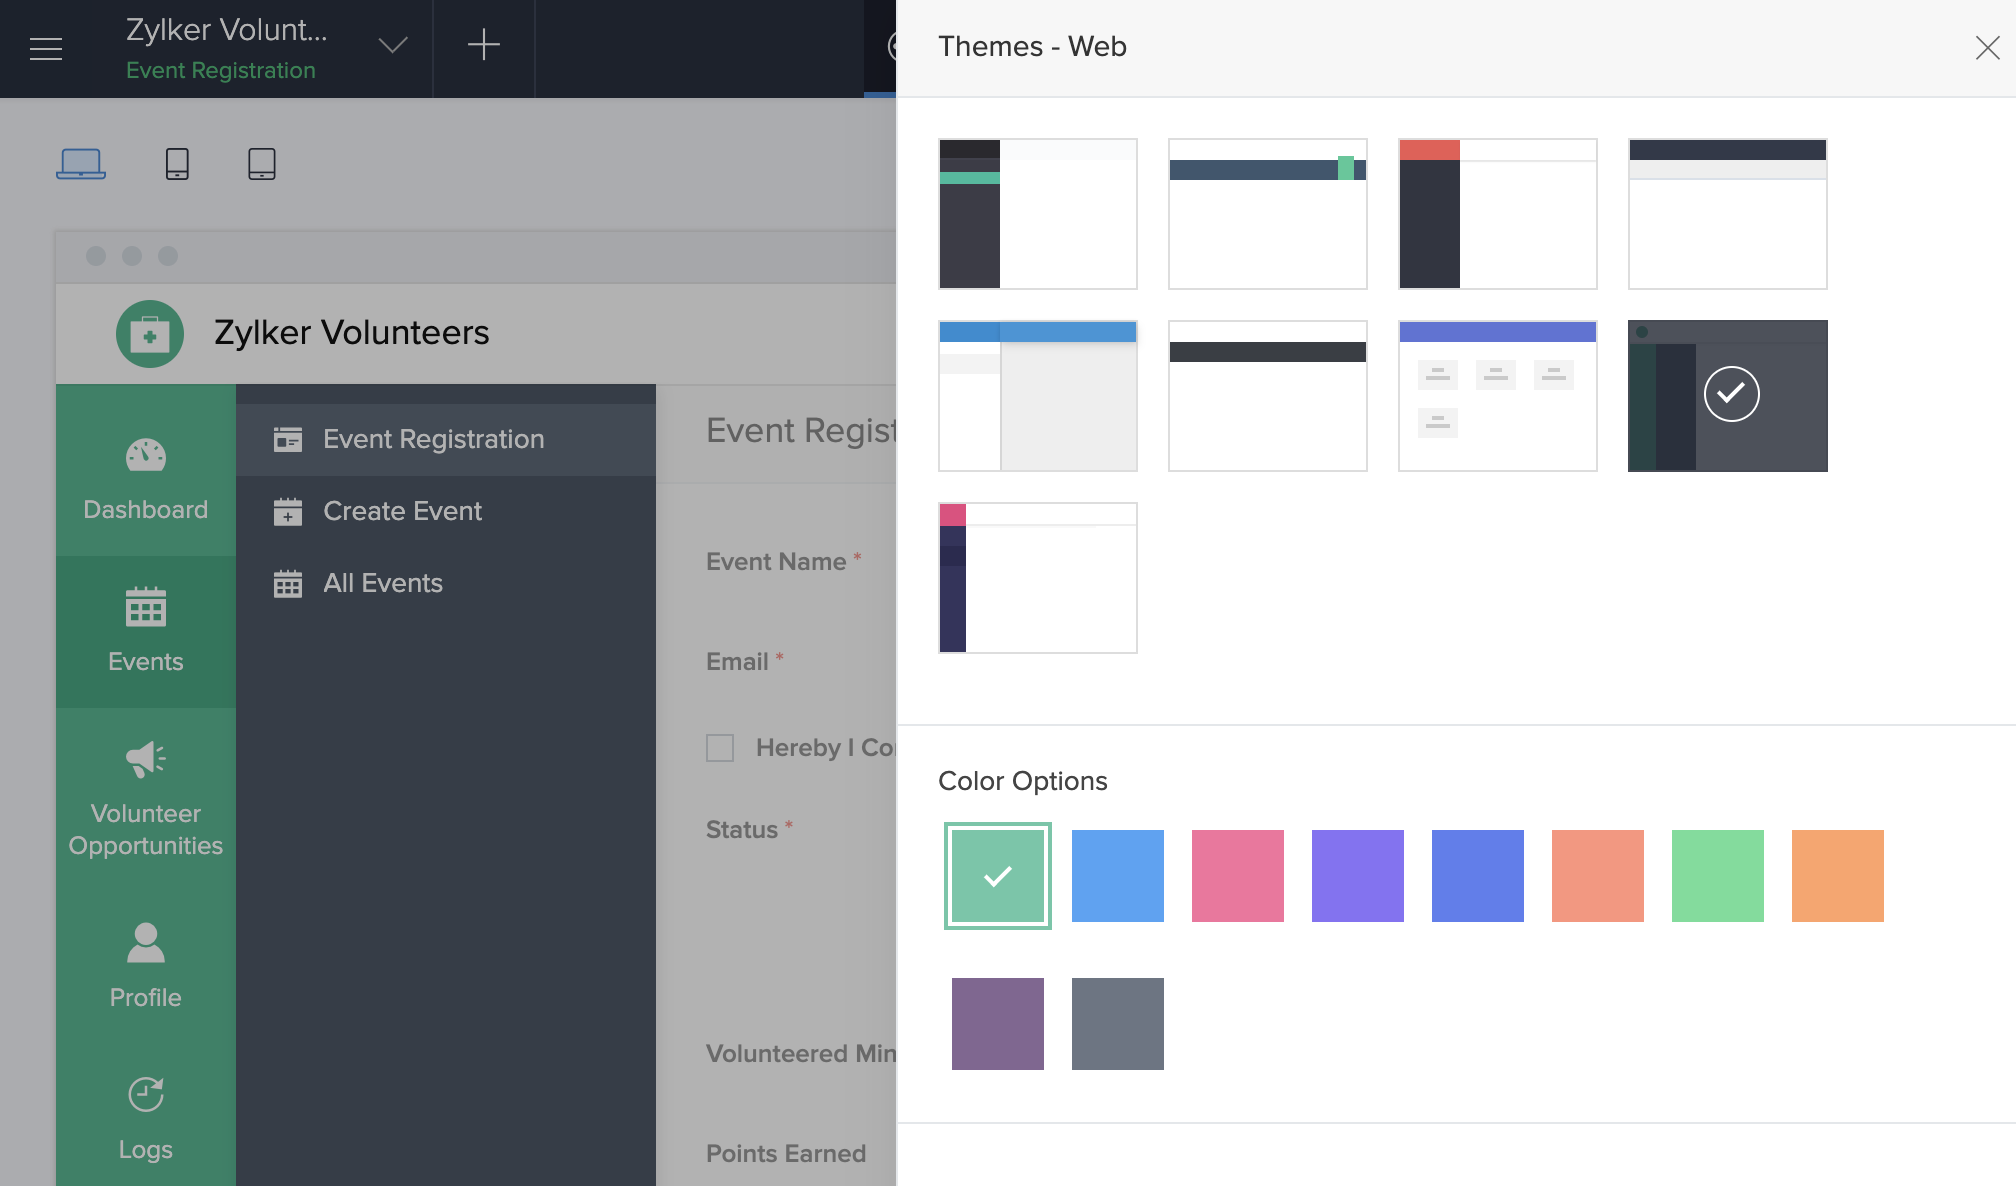Viewport: 2016px width, 1186px height.
Task: Select Create Event from the menu
Action: click(x=401, y=511)
